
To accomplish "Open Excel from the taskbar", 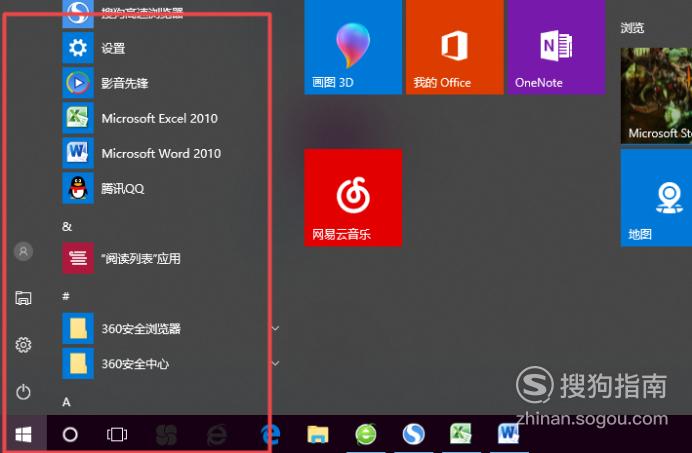I will point(461,434).
